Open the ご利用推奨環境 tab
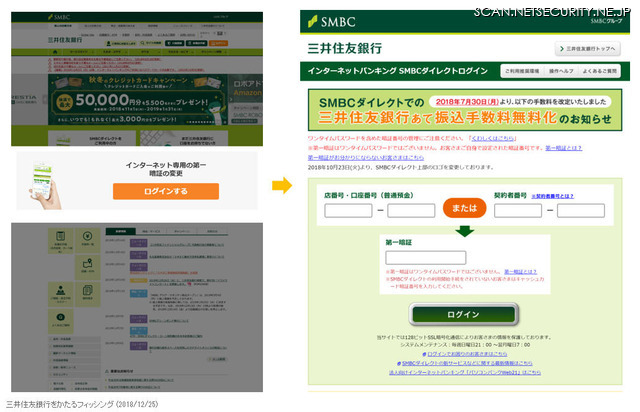Screen dimensions: 640x412 click(522, 71)
